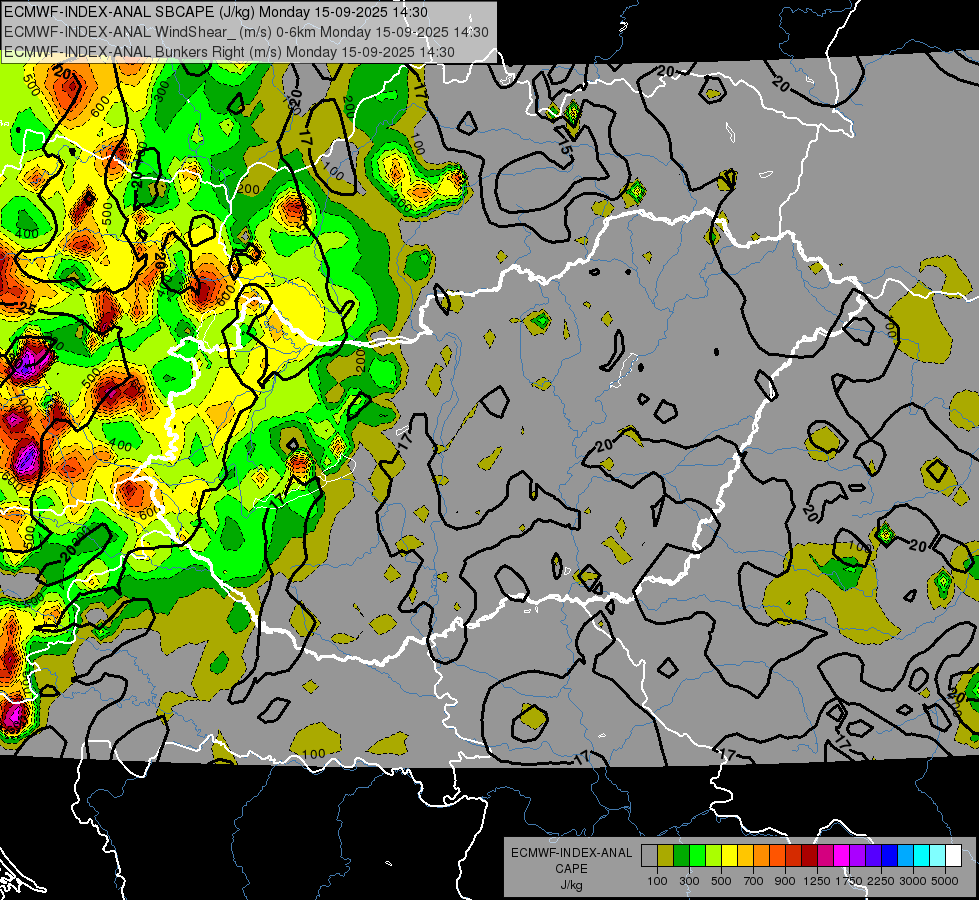
Task: Select the Bunkers Right (m/s) title line
Action: click(x=229, y=52)
